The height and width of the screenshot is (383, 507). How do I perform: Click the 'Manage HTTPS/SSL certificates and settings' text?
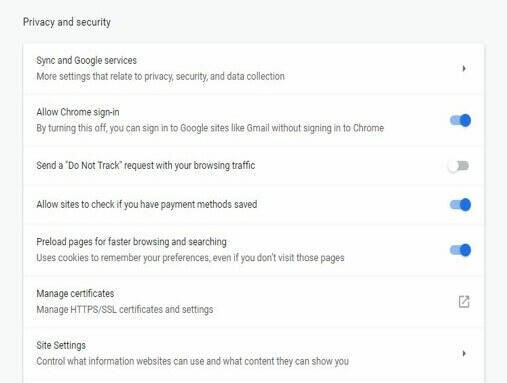tap(125, 310)
